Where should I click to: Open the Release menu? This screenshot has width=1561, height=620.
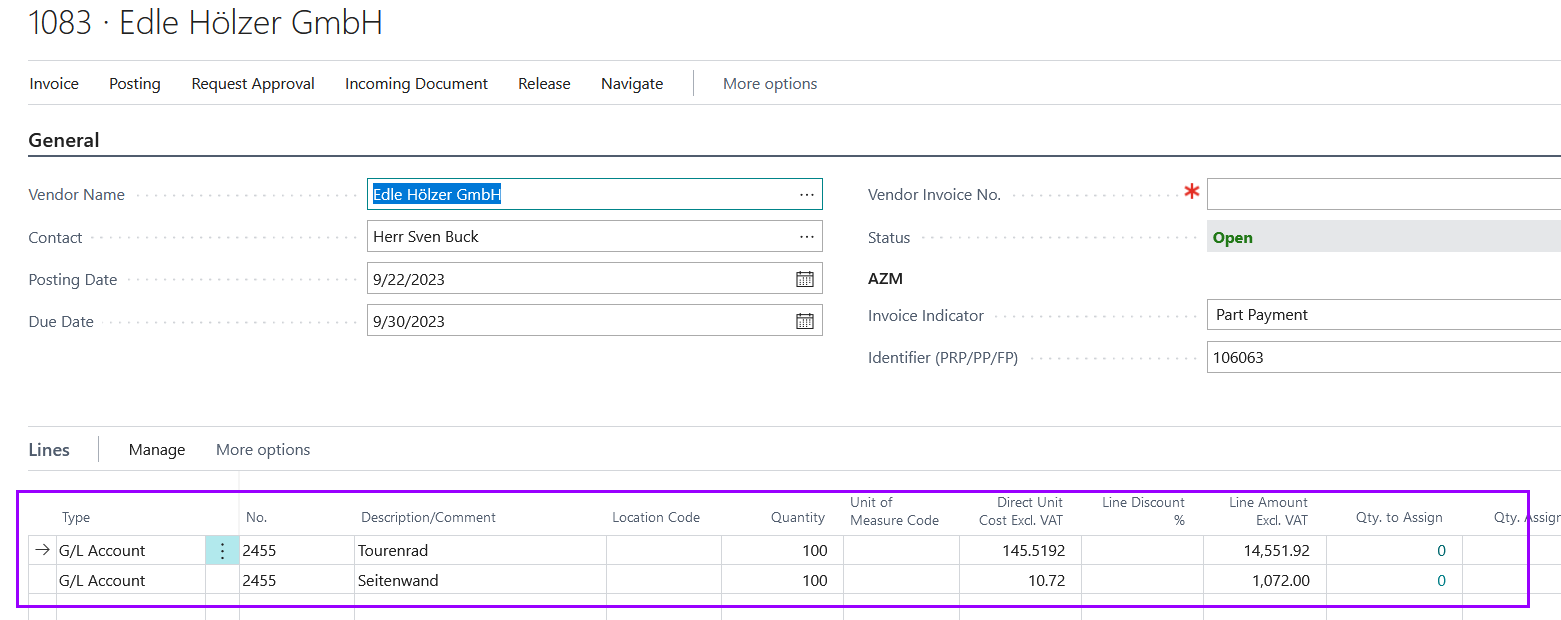coord(544,84)
